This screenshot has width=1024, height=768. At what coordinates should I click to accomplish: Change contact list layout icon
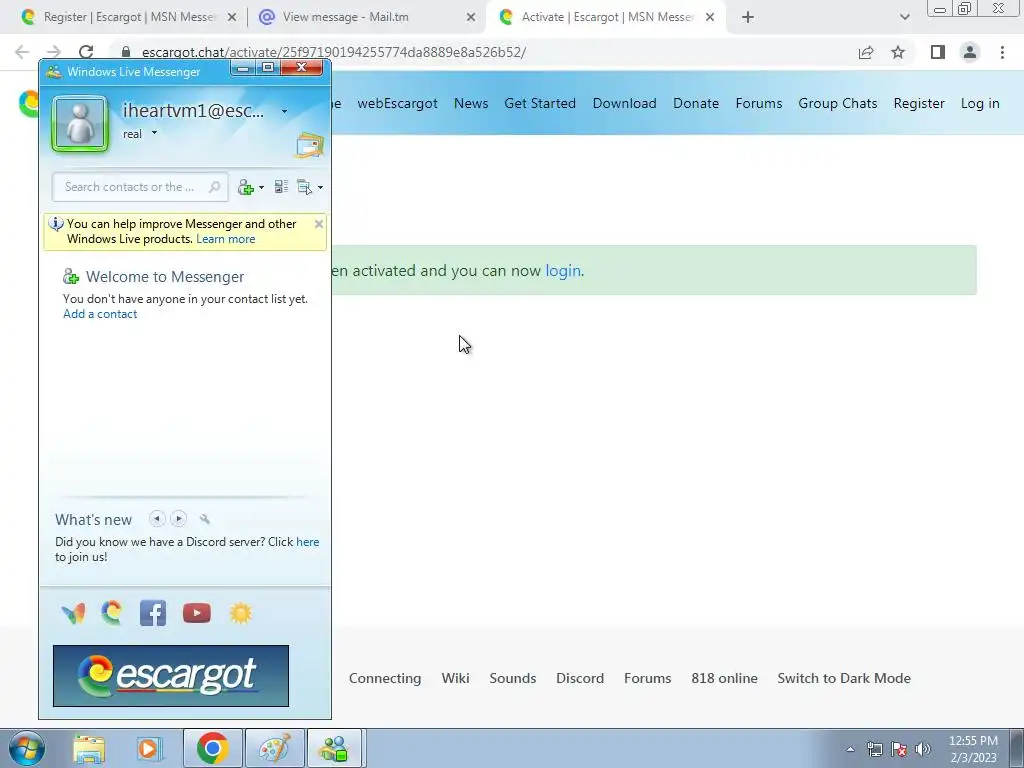click(281, 187)
